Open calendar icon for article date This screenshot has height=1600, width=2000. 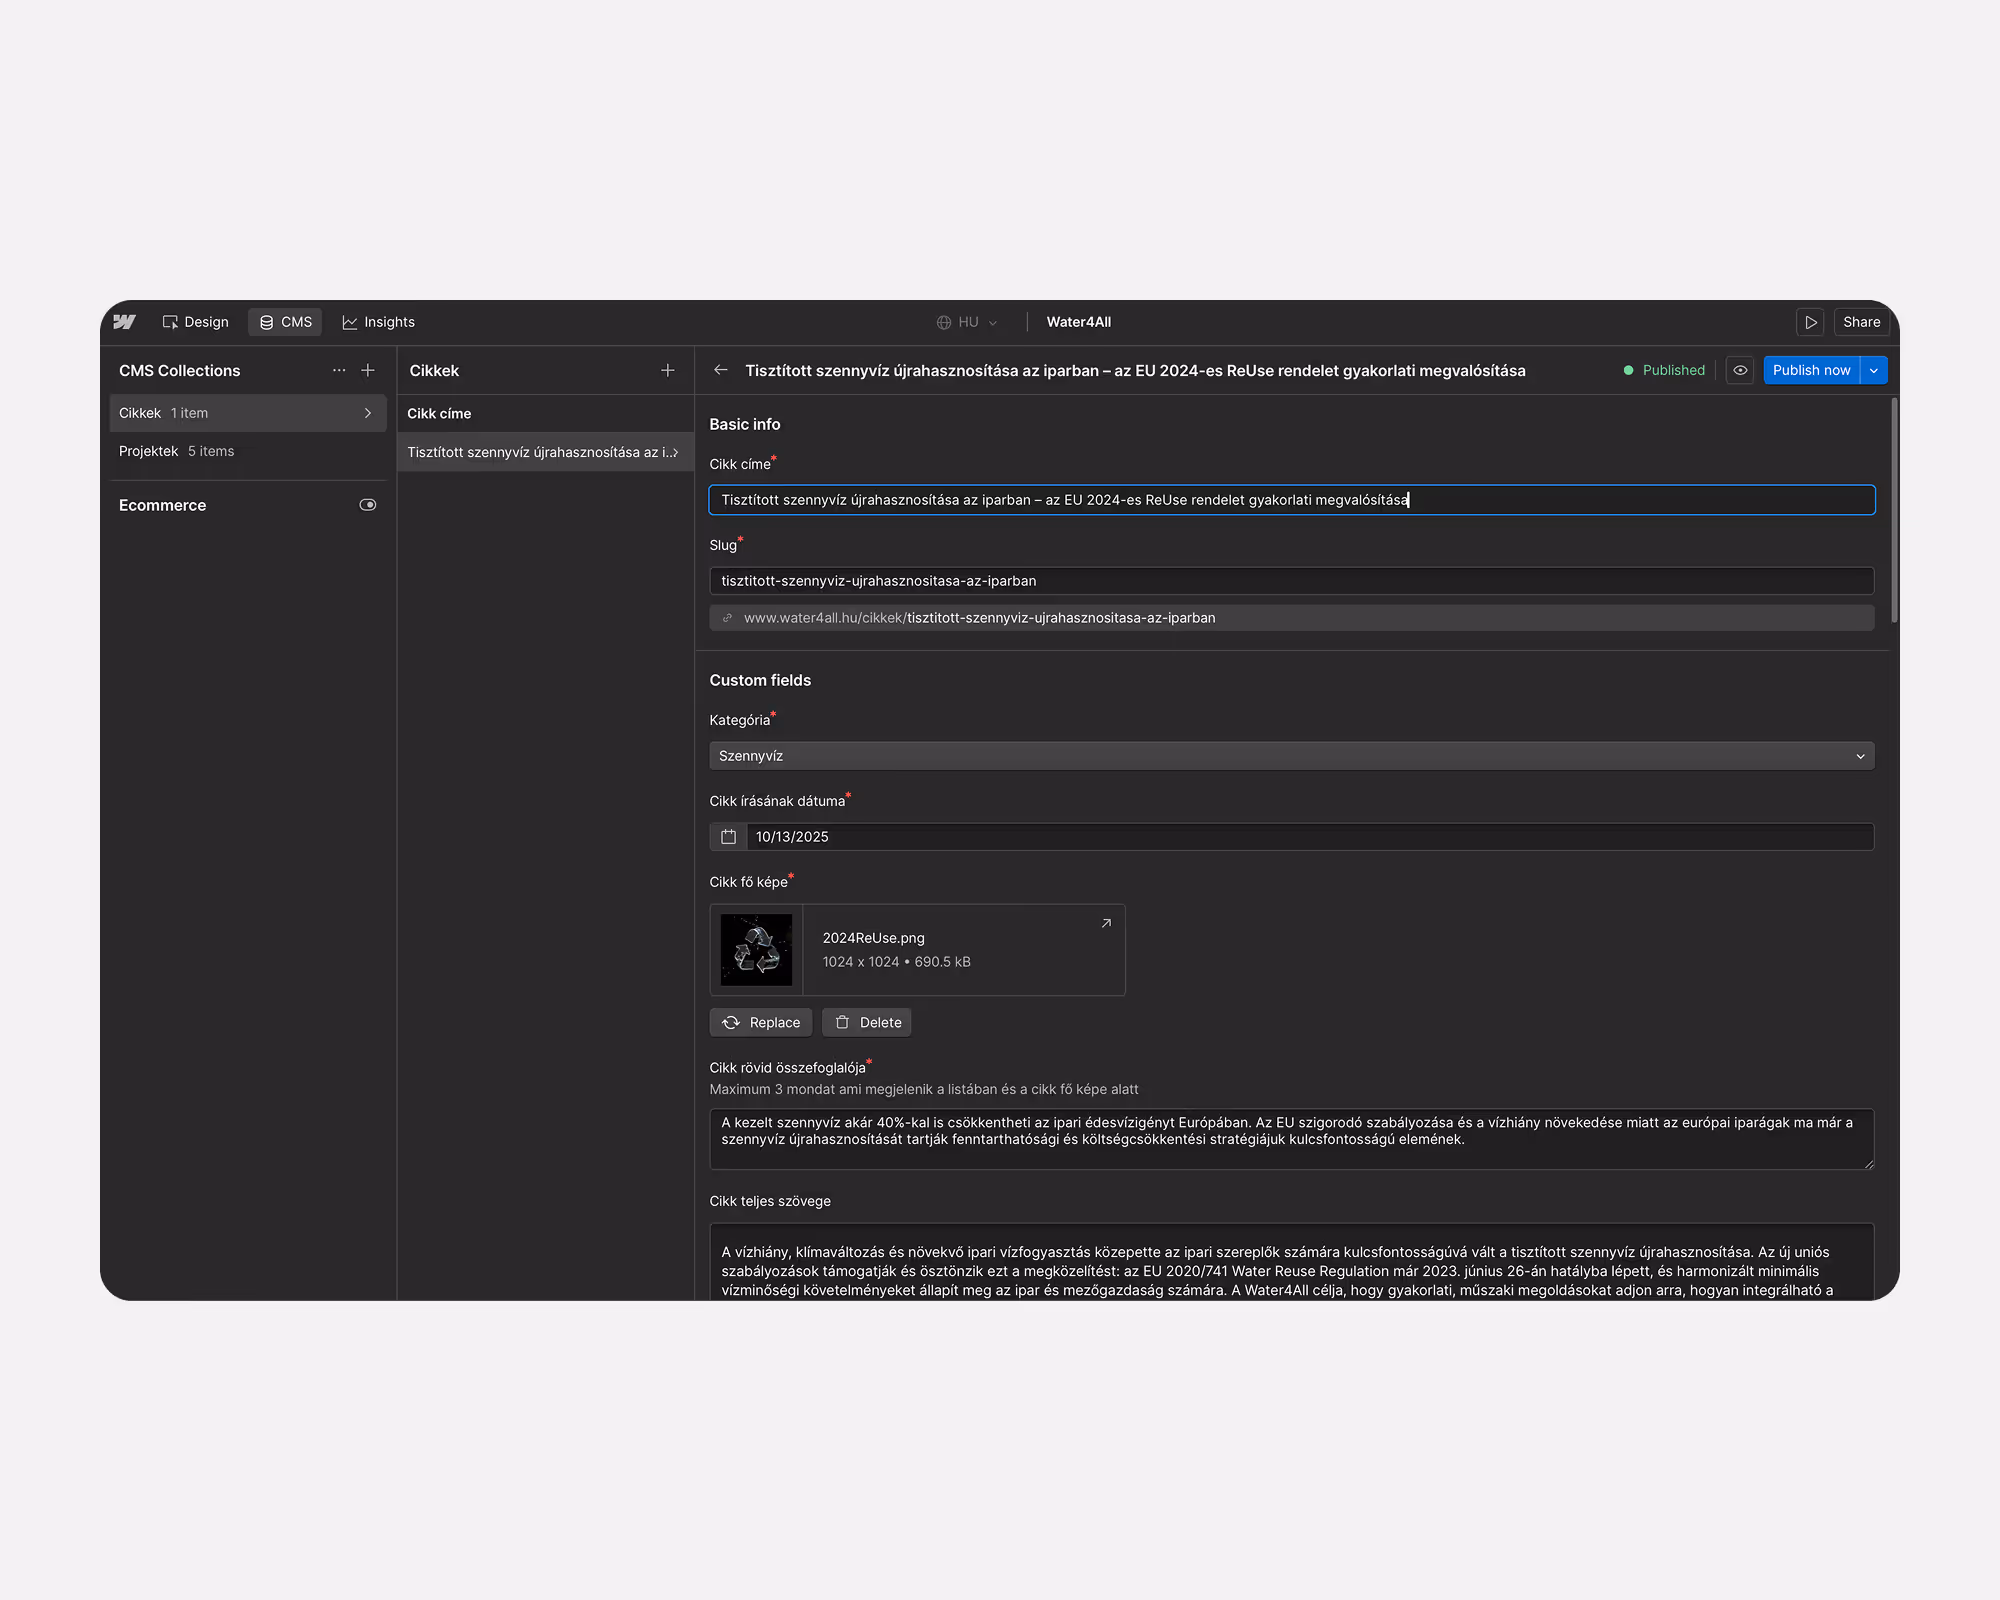728,837
